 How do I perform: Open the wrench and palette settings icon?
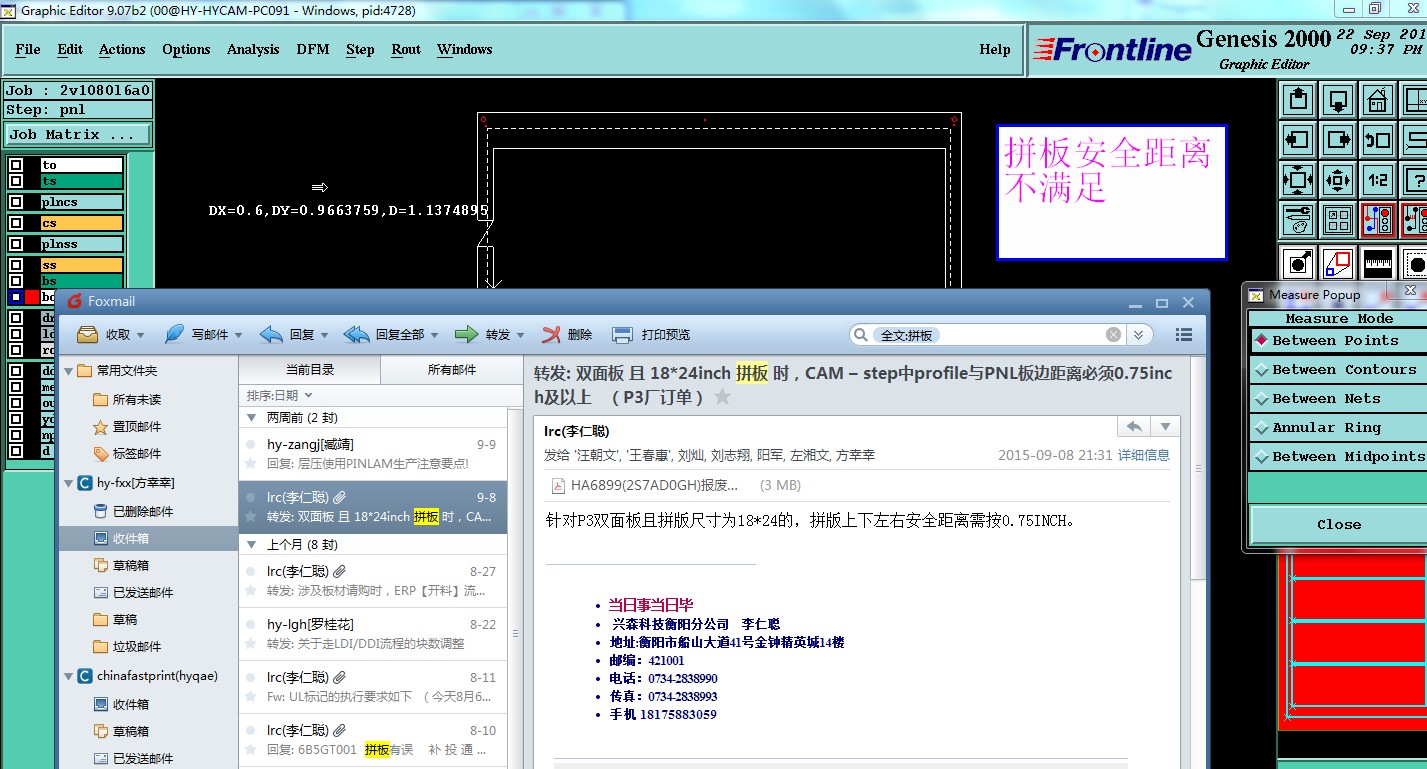(x=1298, y=220)
